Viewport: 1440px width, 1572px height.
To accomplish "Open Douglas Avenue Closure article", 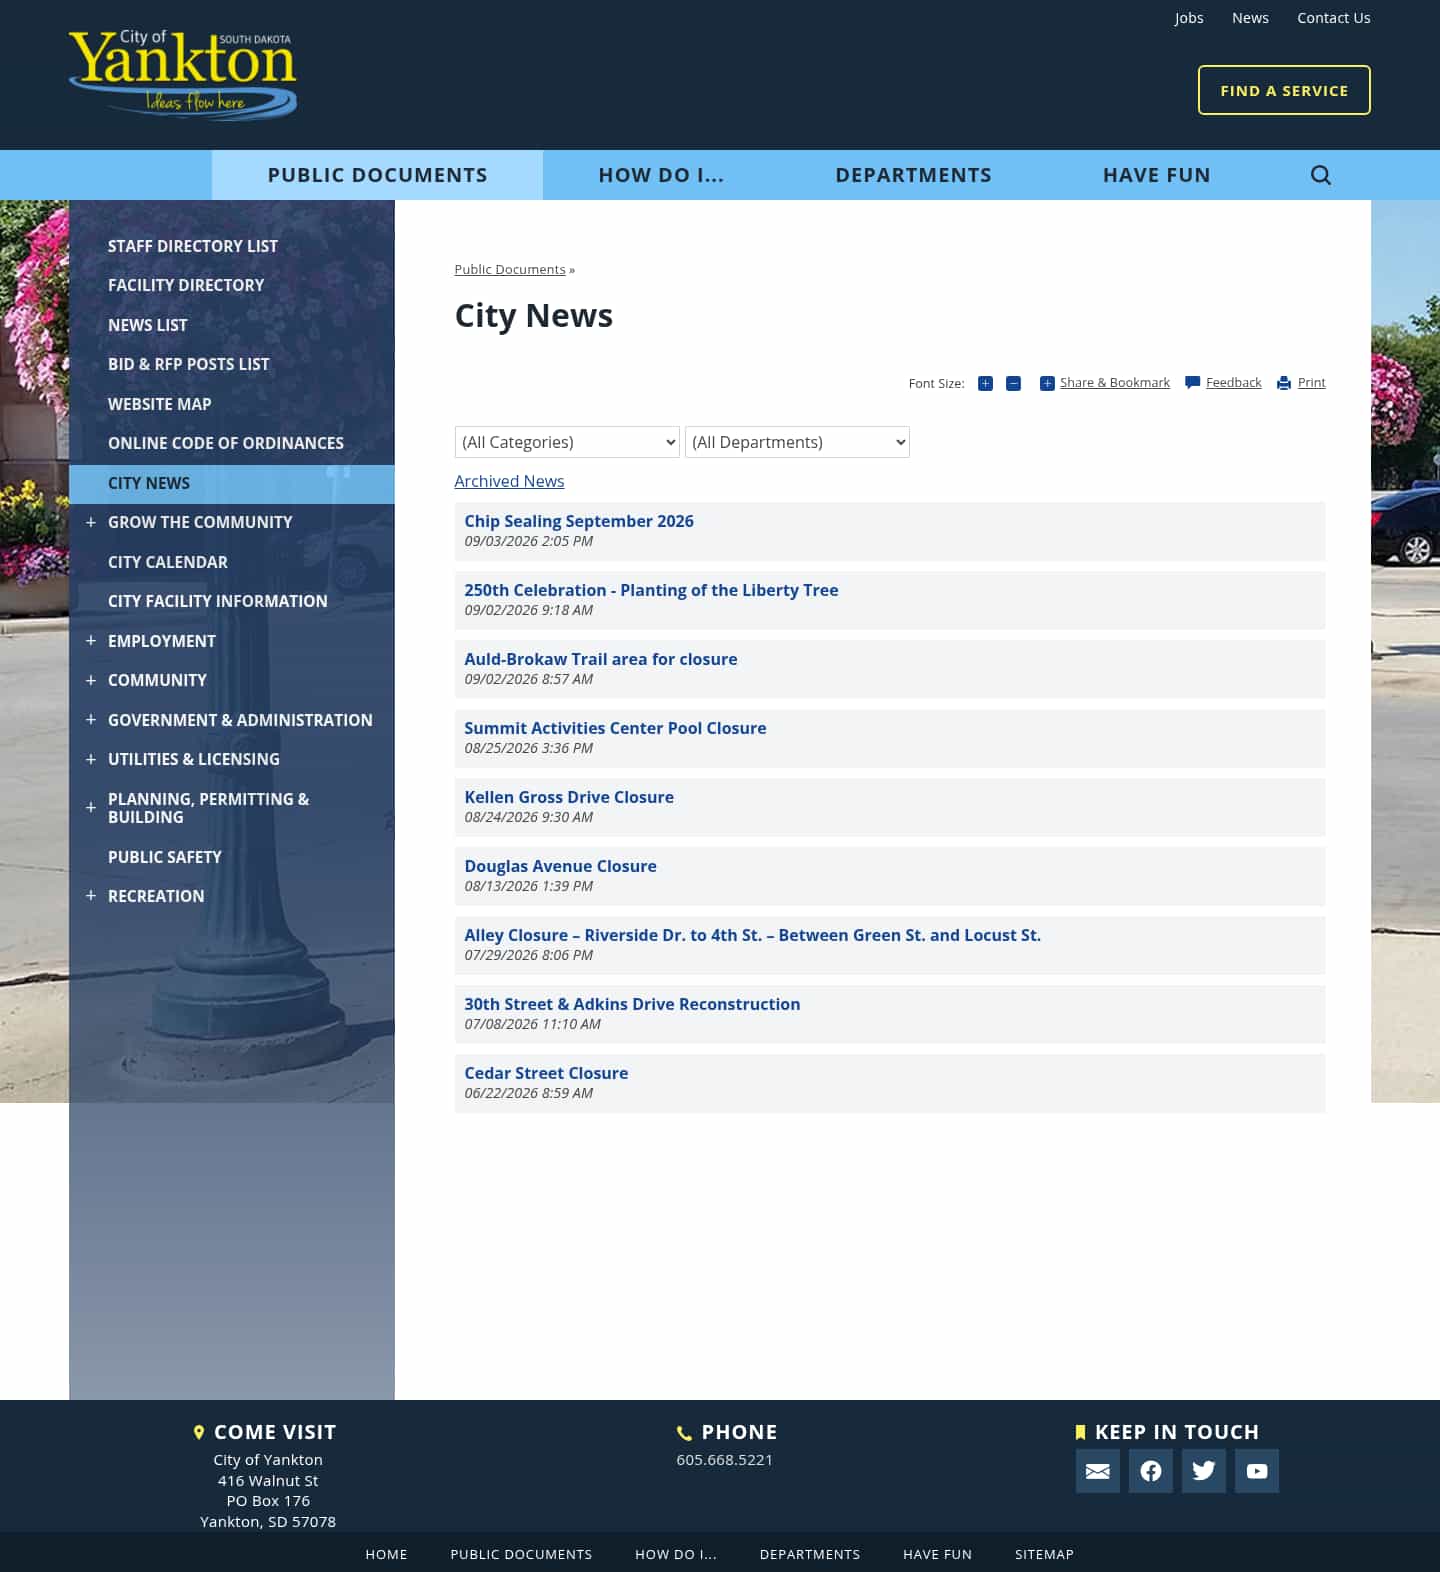I will tap(560, 866).
